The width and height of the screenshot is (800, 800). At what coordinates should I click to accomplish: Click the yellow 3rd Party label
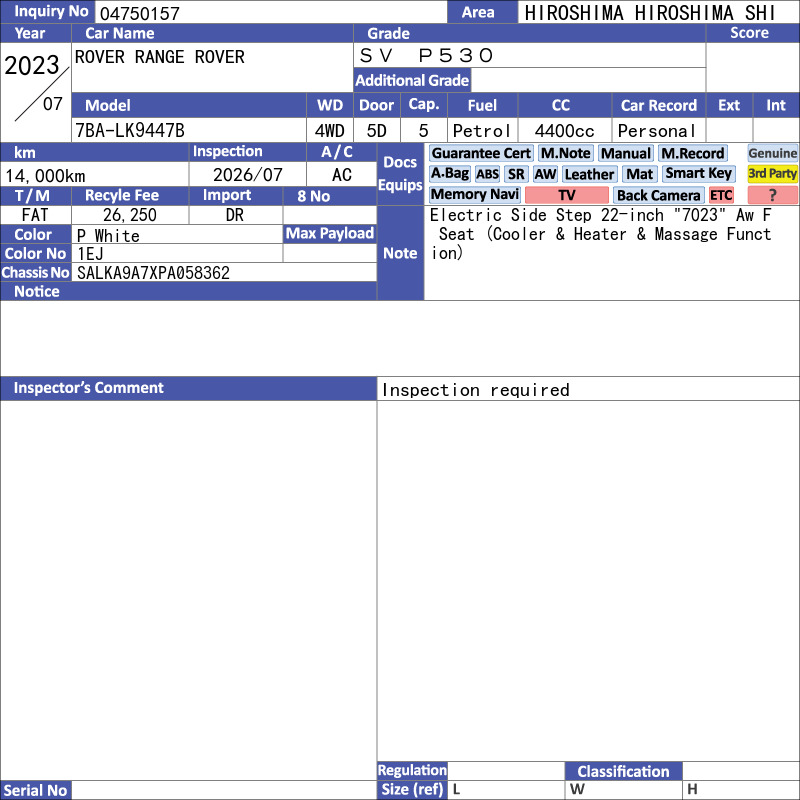773,174
